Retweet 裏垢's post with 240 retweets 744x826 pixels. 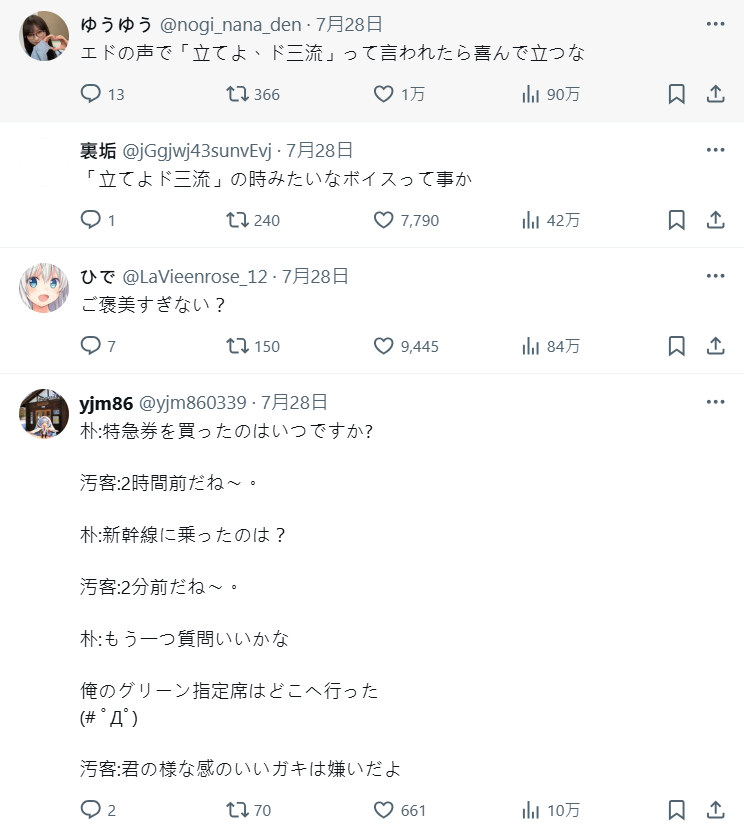237,220
